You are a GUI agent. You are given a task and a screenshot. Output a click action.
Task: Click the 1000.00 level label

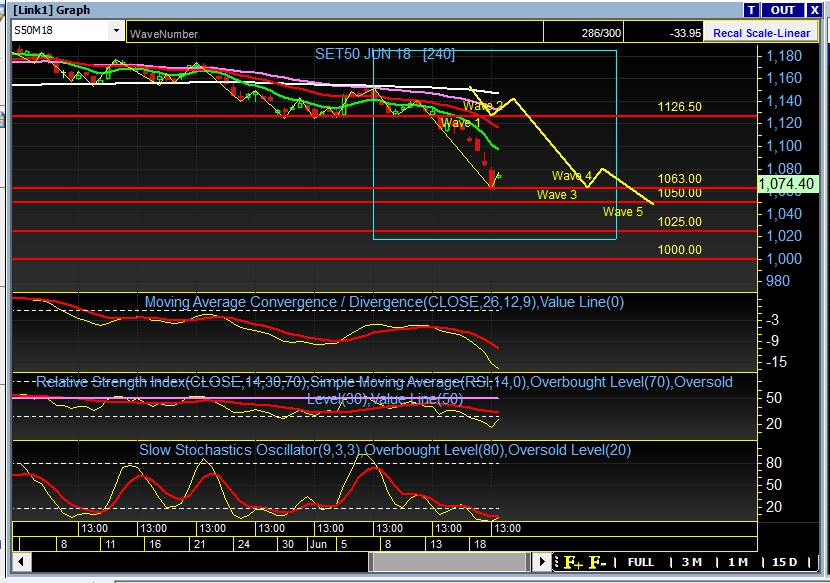679,249
